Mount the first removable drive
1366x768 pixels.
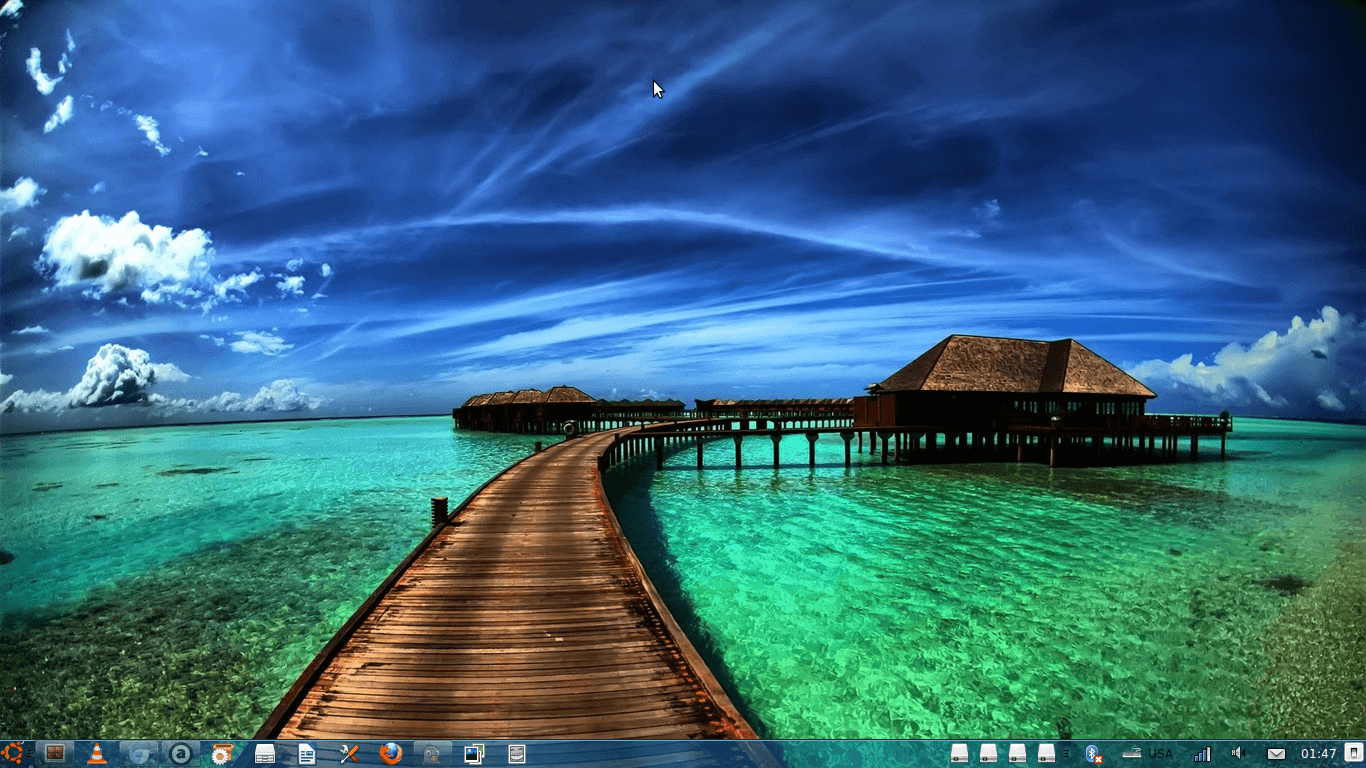[x=957, y=754]
